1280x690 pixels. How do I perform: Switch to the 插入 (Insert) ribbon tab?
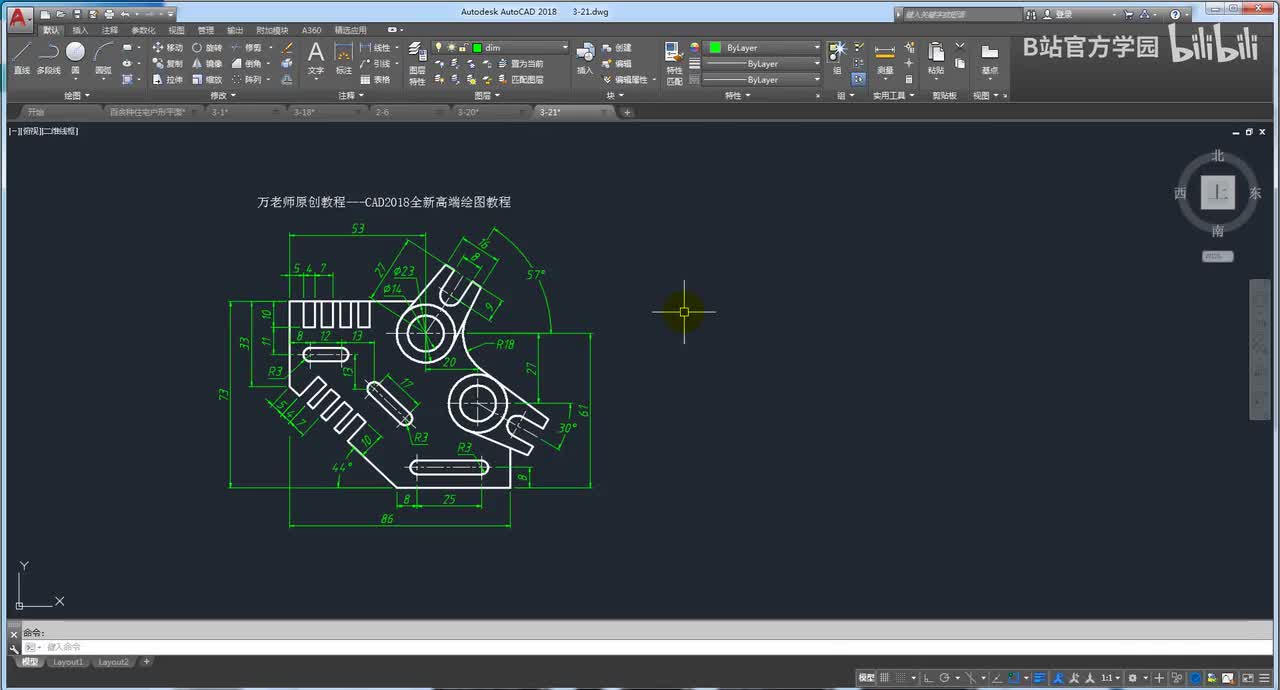click(80, 30)
